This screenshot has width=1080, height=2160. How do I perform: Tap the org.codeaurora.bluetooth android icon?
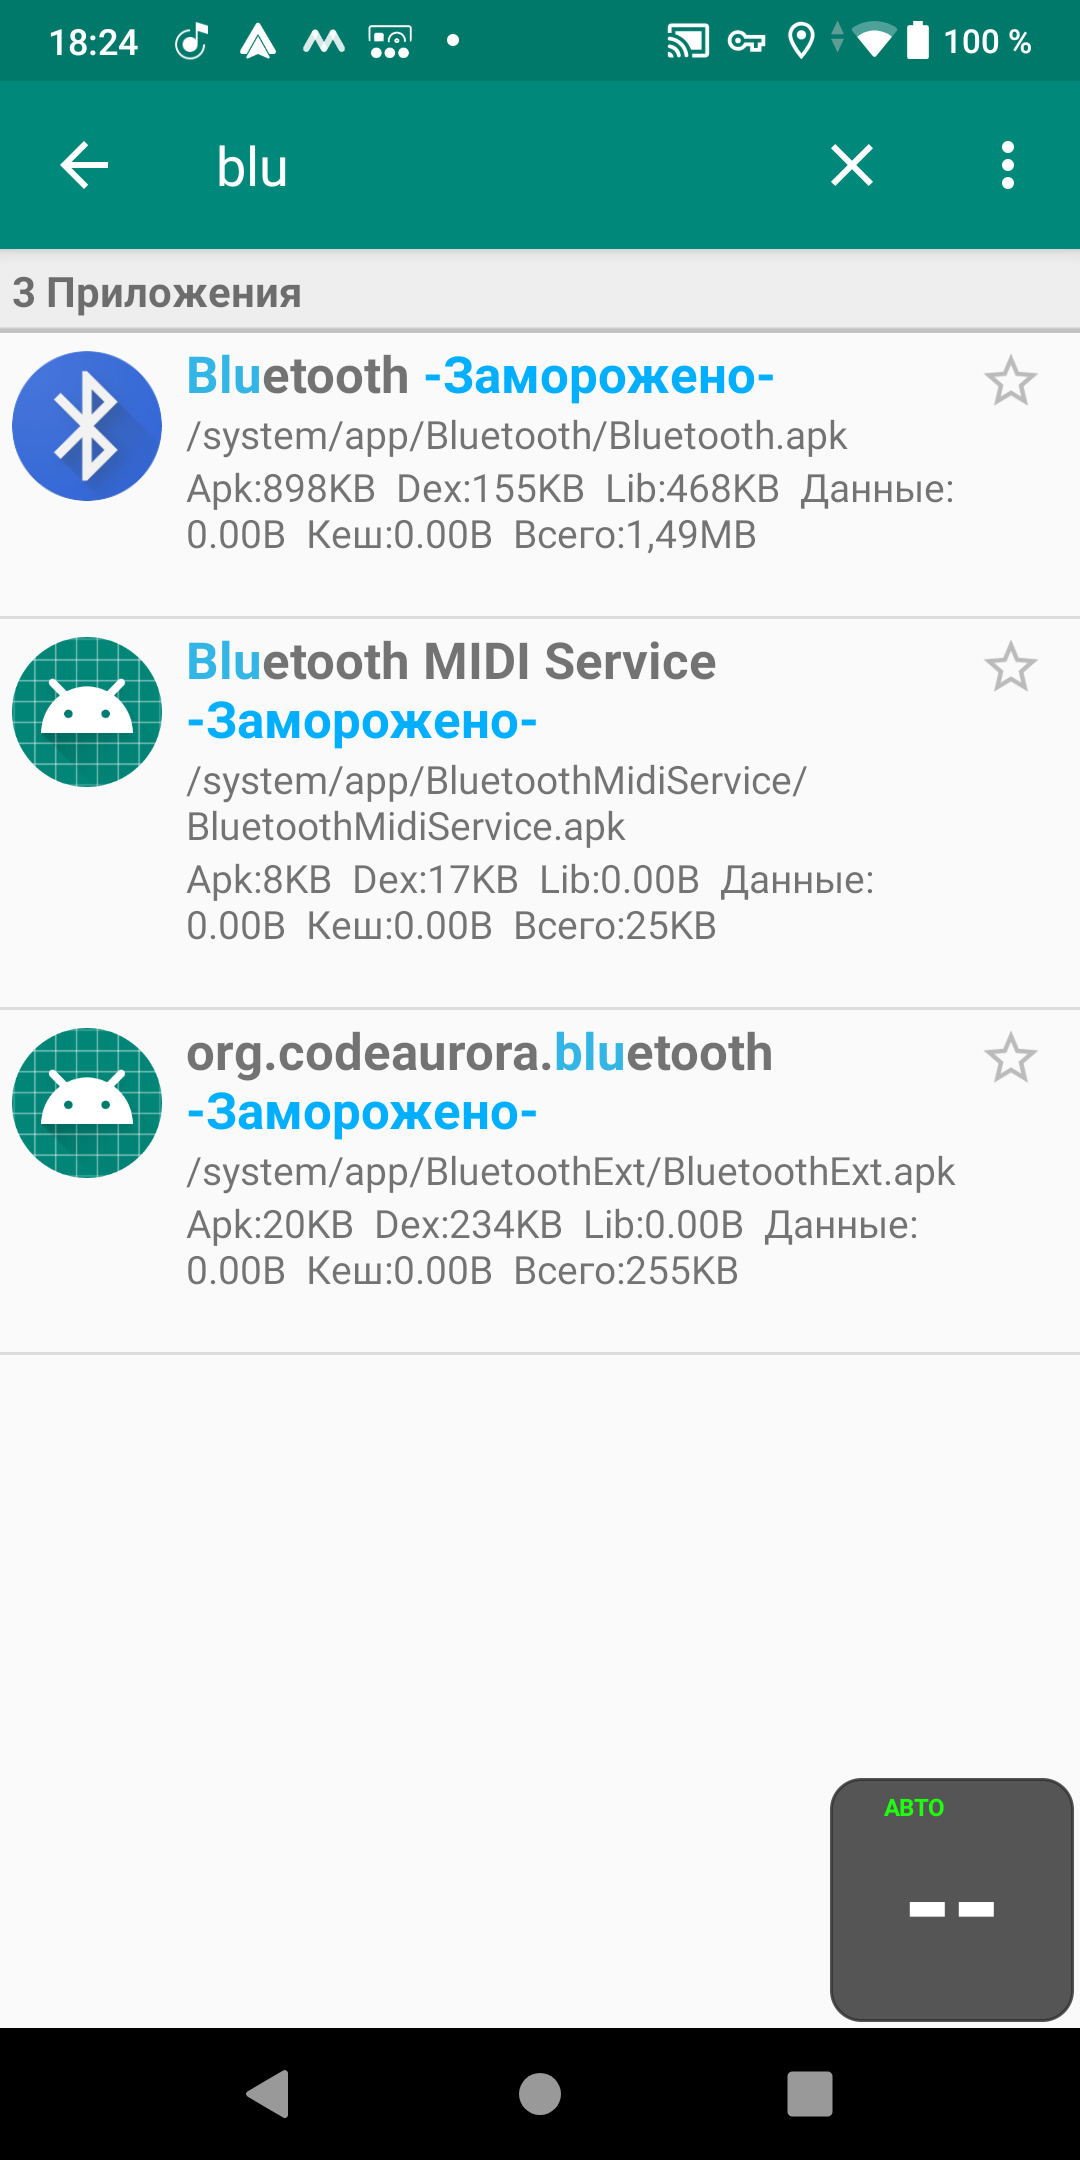(87, 1103)
